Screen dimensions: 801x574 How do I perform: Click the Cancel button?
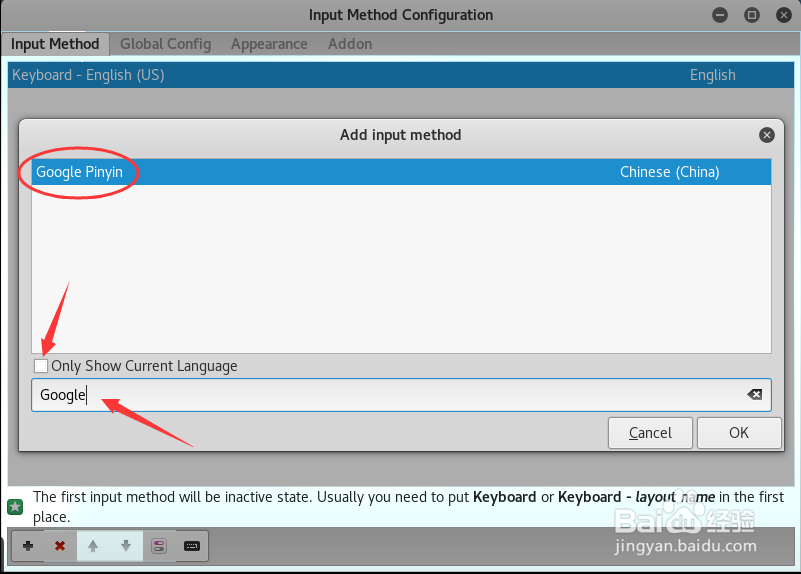point(650,433)
